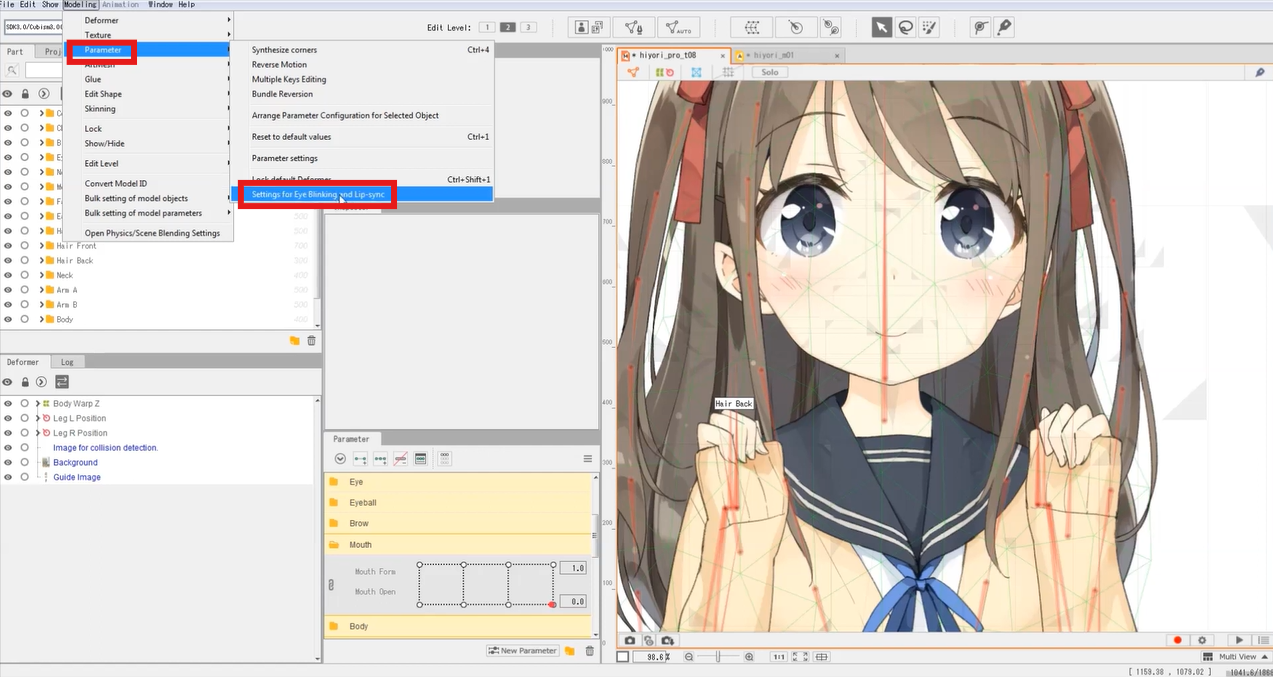Click the create rotation deformer icon
Viewport: 1273px width, 677px height.
pyautogui.click(x=795, y=28)
